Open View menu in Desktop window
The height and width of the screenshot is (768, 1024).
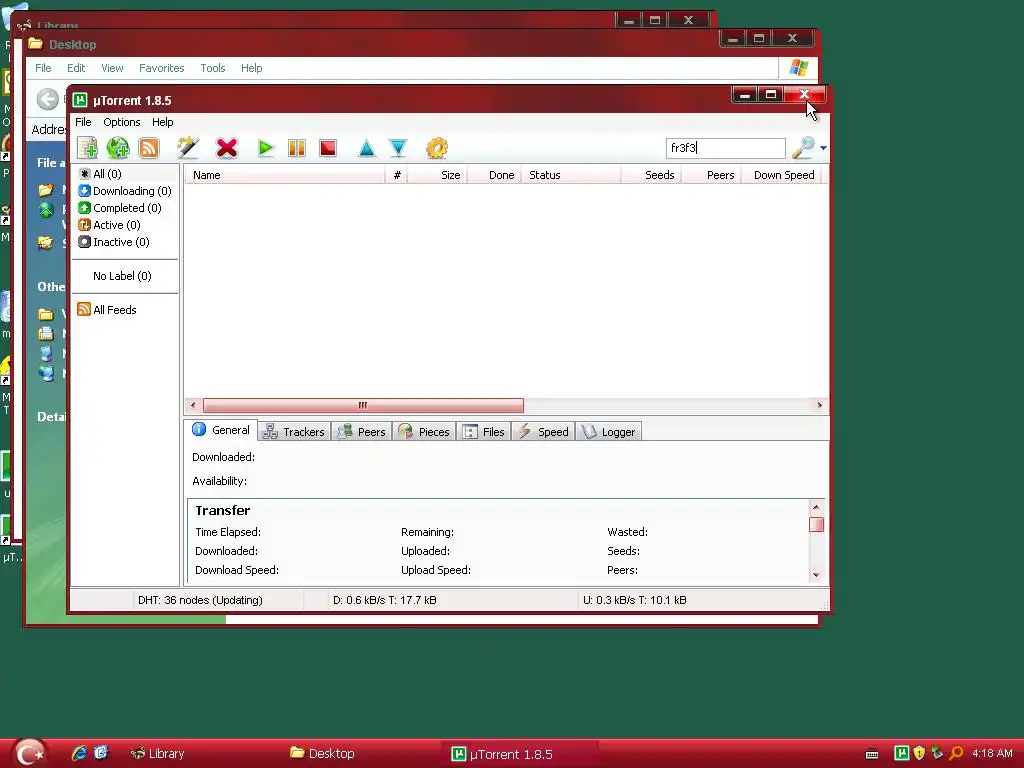click(x=112, y=68)
